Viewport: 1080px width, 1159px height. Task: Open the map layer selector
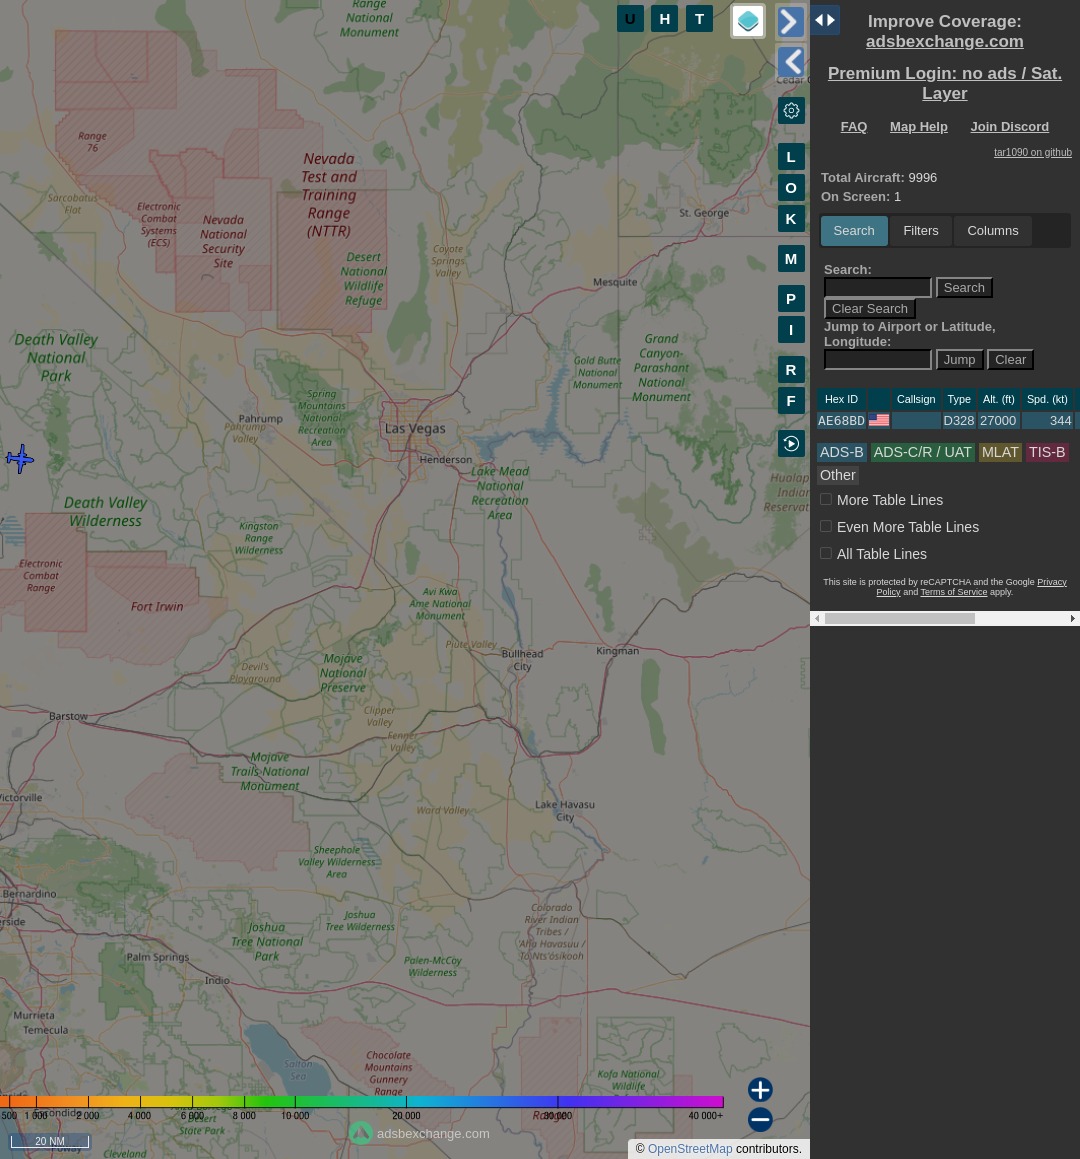pos(747,21)
